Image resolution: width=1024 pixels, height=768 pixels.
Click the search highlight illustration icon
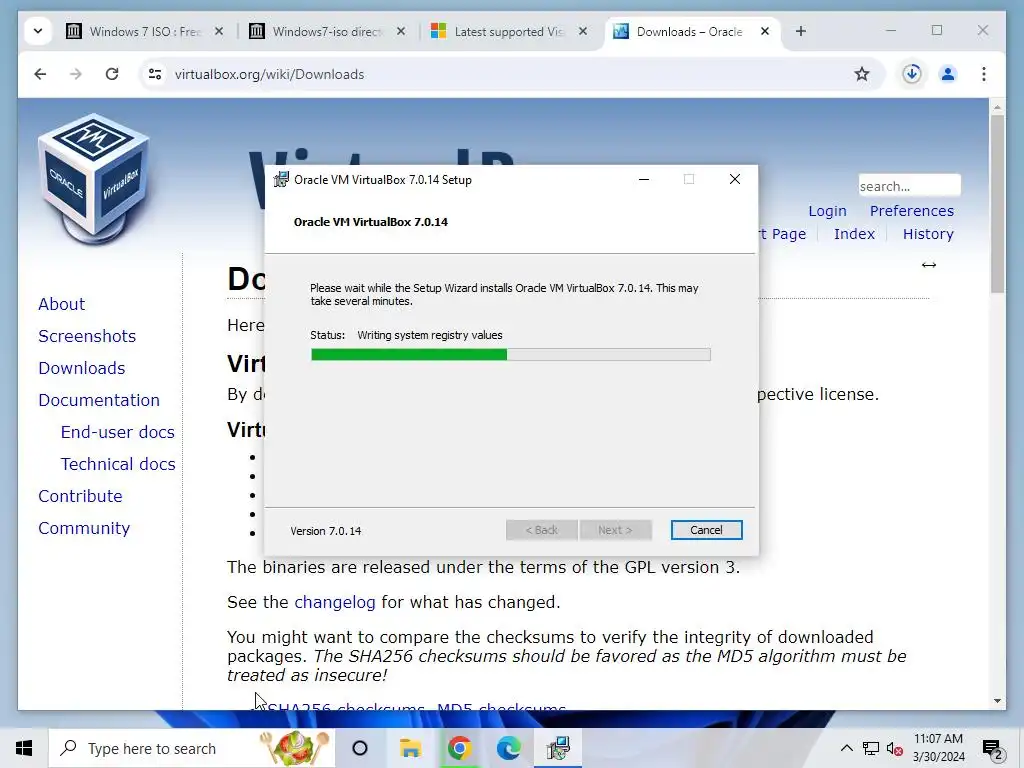click(295, 748)
